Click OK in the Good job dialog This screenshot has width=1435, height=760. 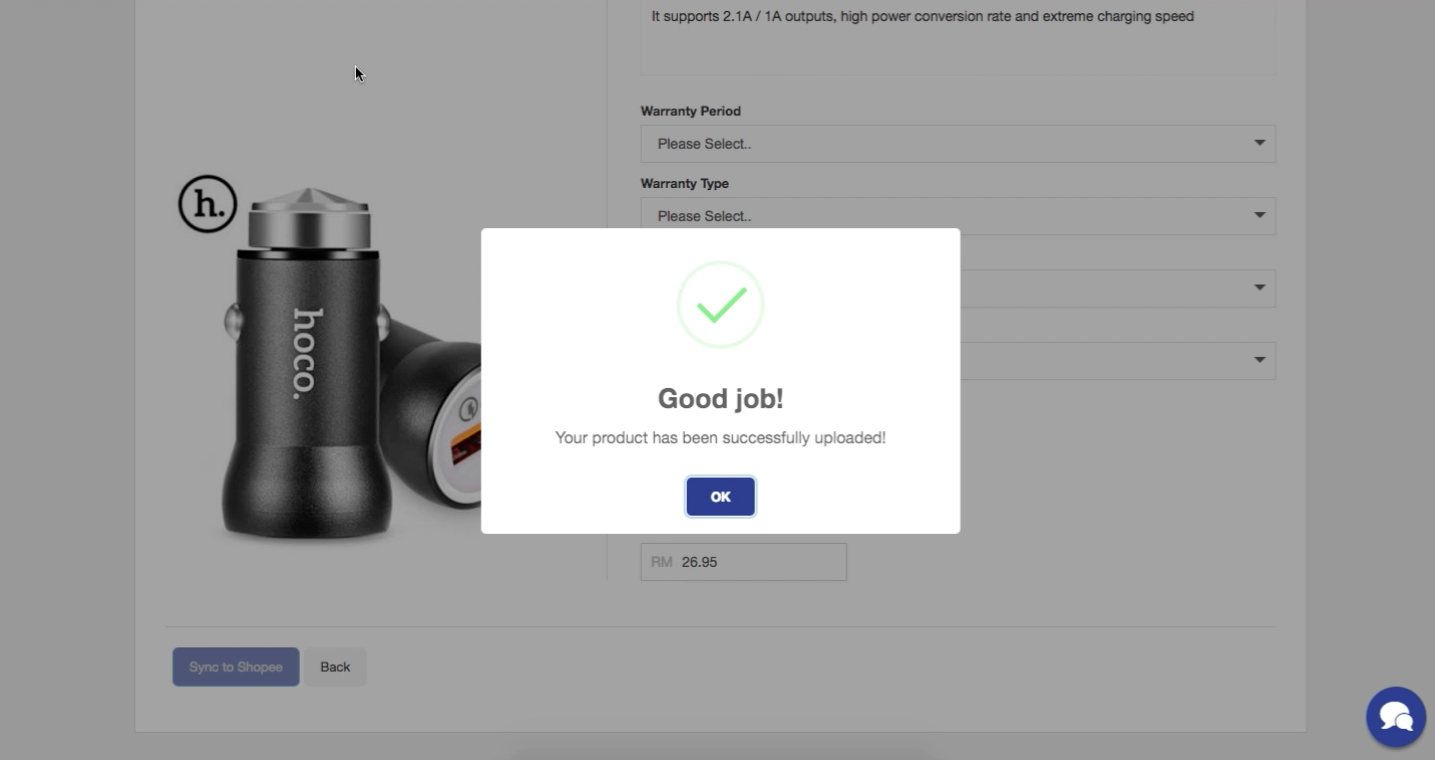720,496
